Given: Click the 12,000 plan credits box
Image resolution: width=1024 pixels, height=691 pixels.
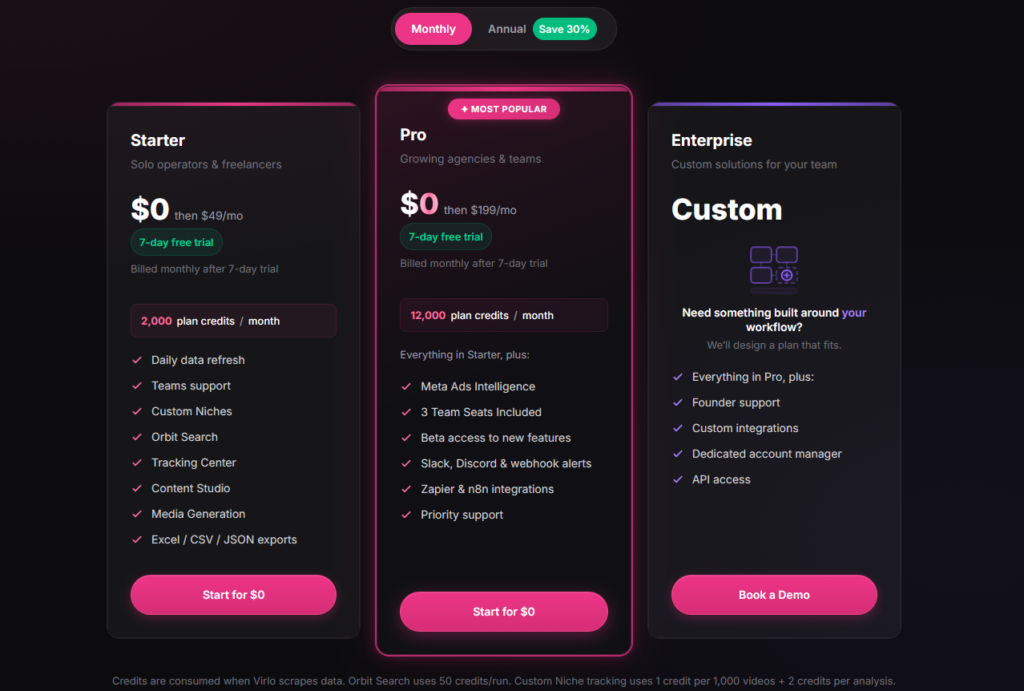Looking at the screenshot, I should (504, 315).
